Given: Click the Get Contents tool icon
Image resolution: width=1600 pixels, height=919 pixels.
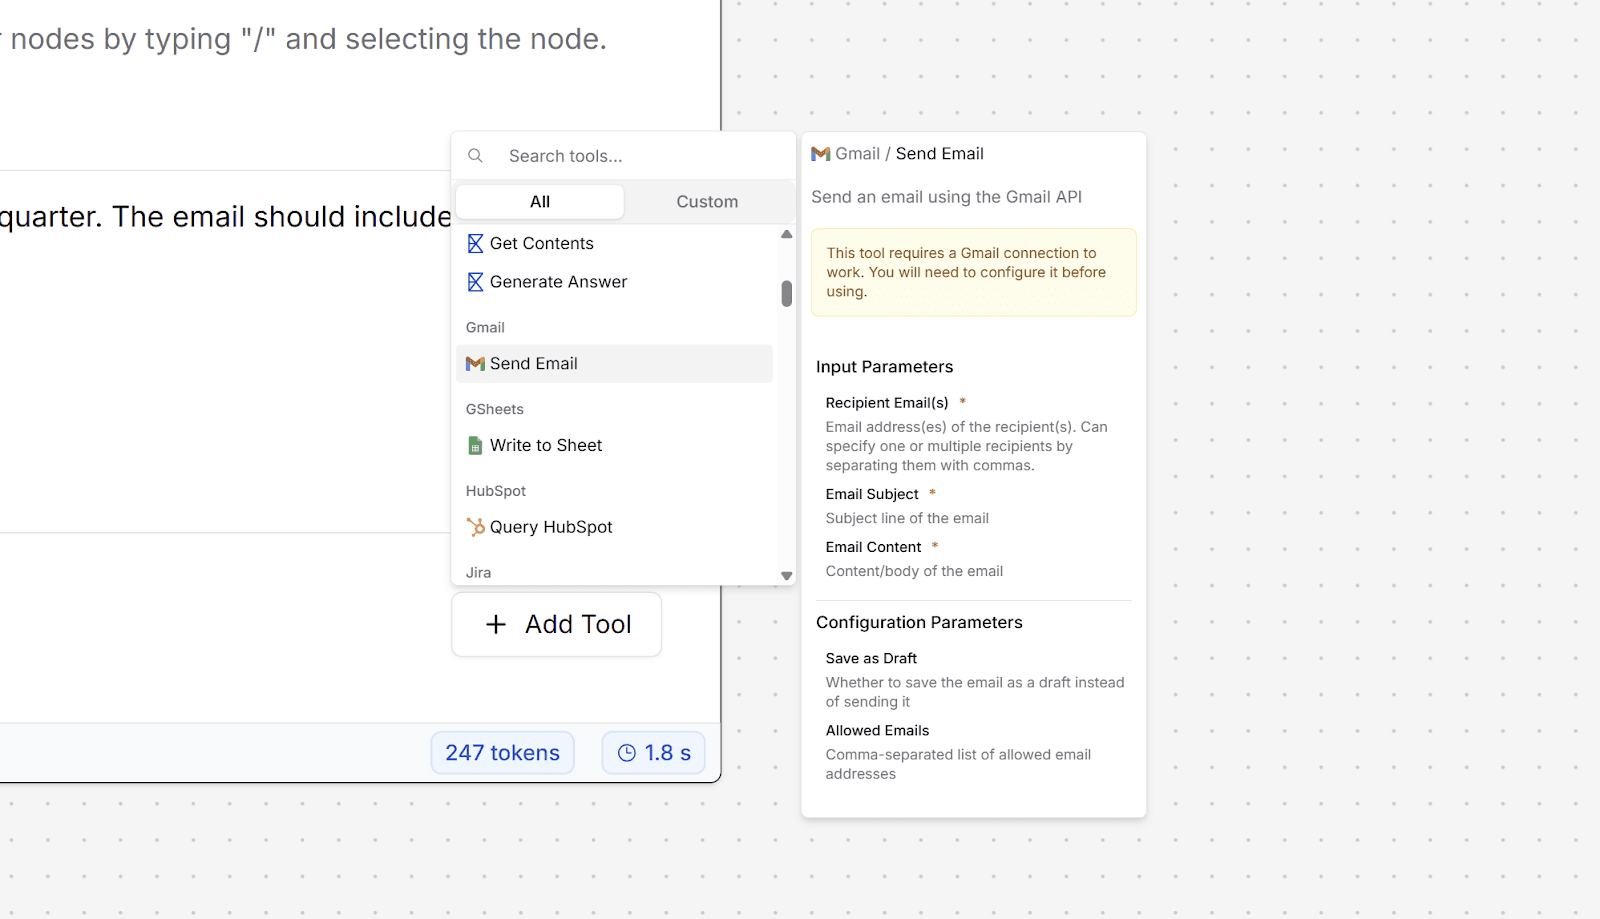Looking at the screenshot, I should (476, 244).
